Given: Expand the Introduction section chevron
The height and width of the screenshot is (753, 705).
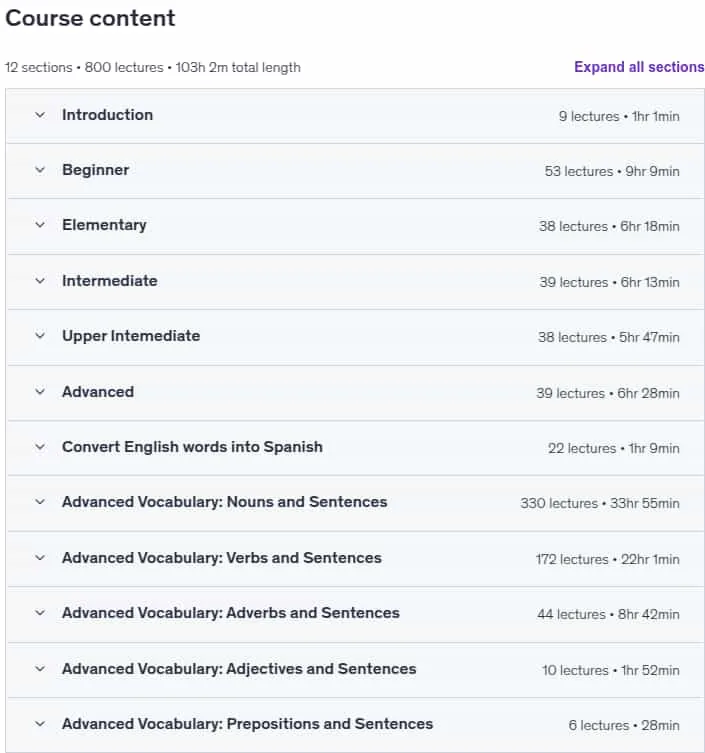Looking at the screenshot, I should pyautogui.click(x=40, y=115).
